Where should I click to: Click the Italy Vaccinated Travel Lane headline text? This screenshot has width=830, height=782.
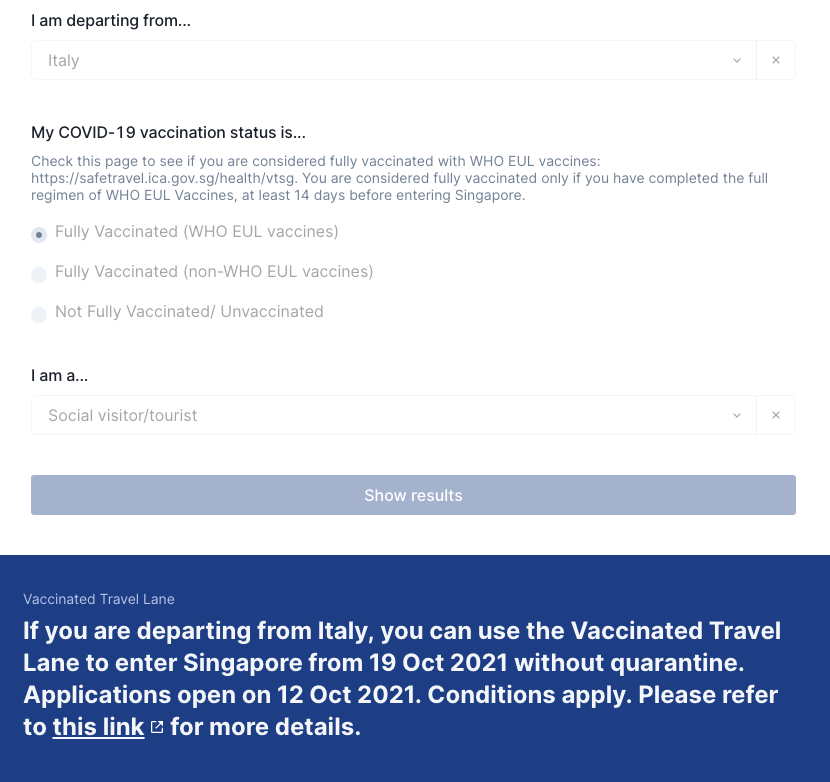click(x=402, y=679)
